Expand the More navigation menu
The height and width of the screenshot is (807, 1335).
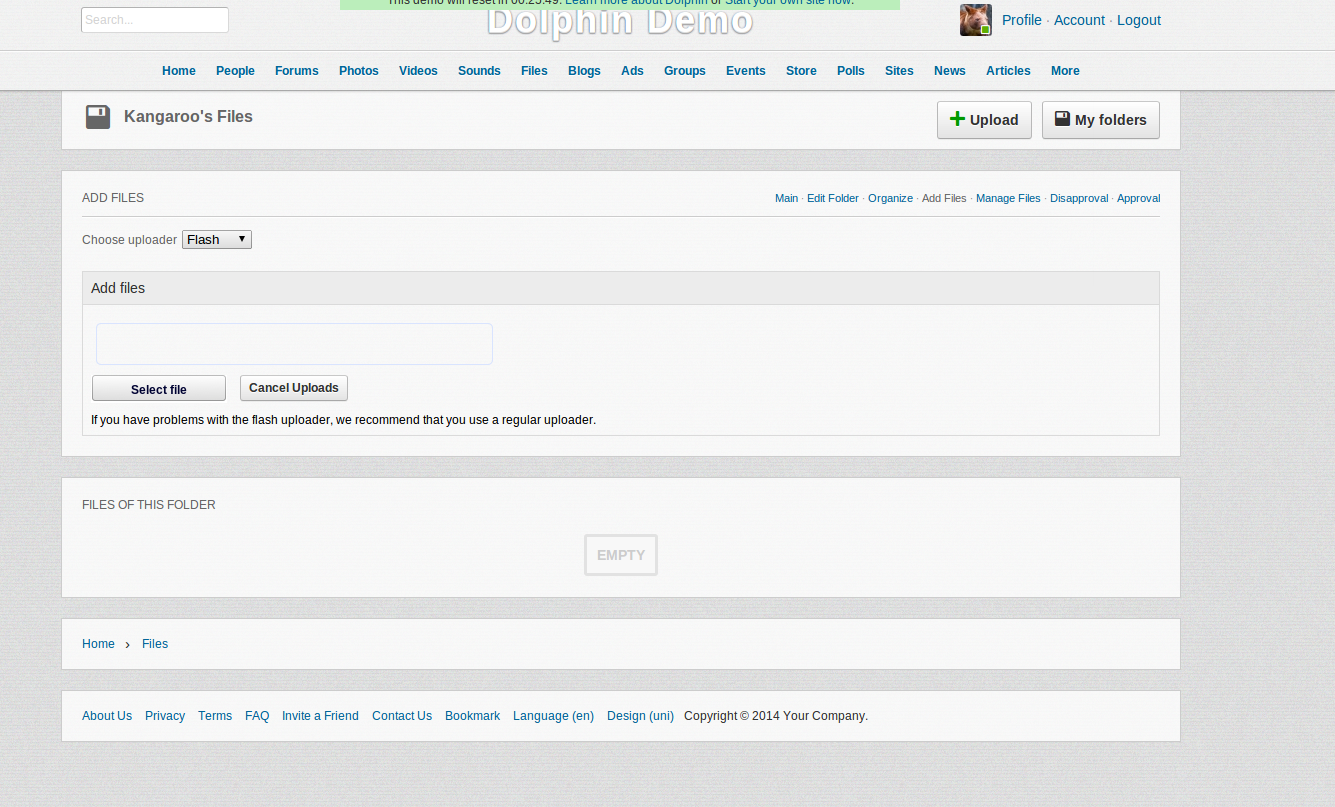click(x=1065, y=71)
